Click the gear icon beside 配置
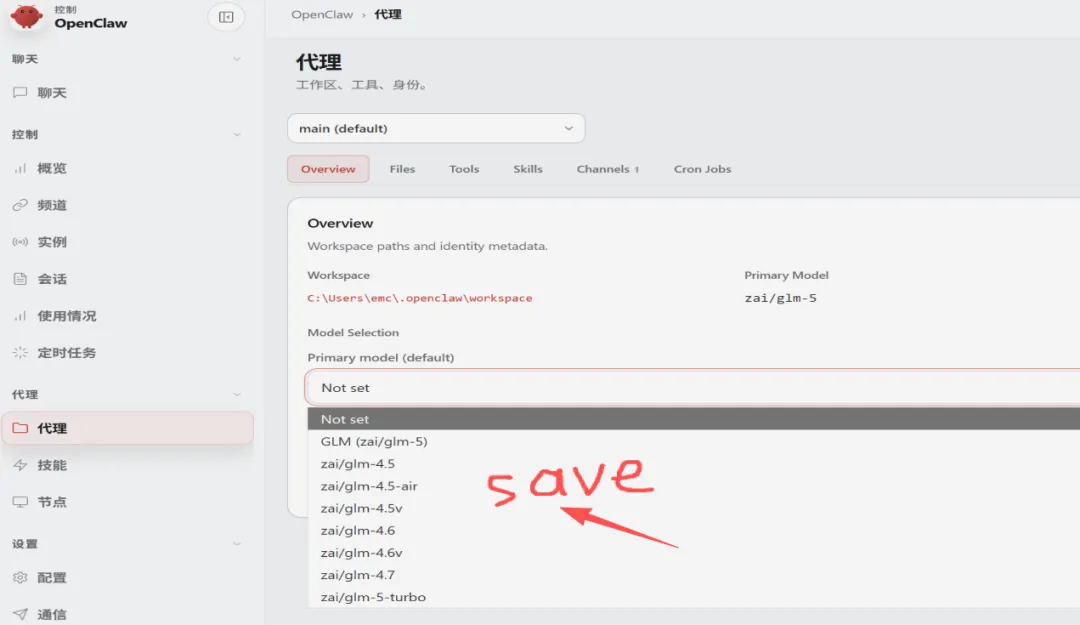 coord(20,577)
